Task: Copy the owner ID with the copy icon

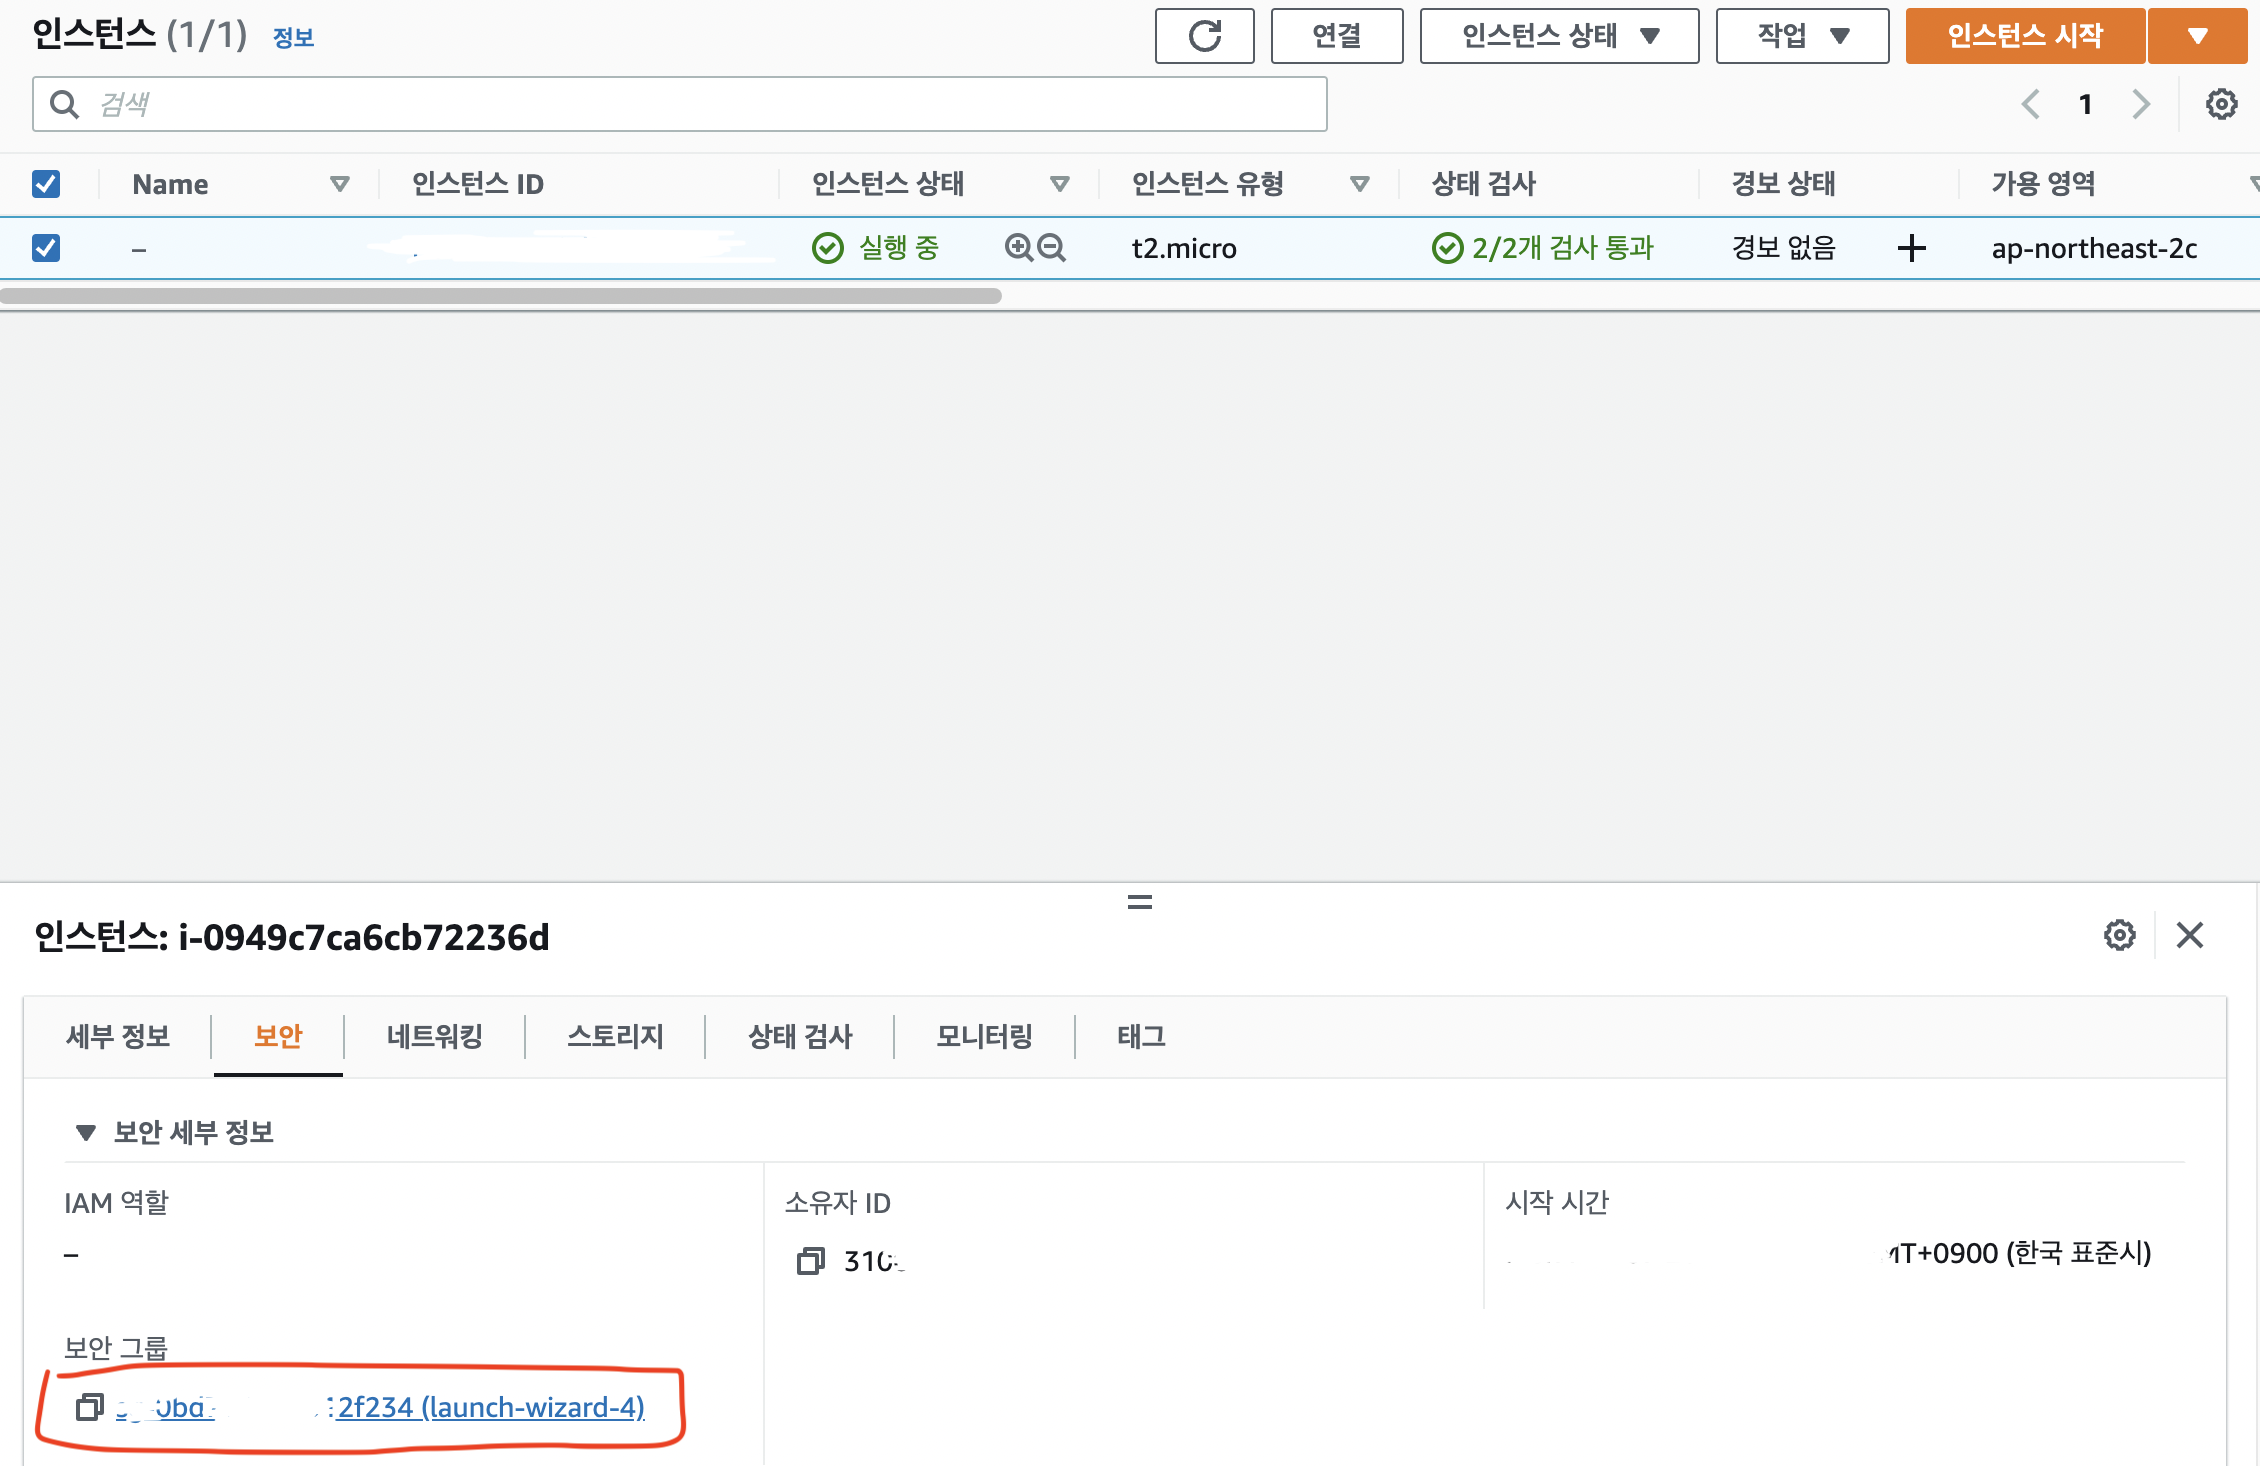Action: tap(810, 1261)
